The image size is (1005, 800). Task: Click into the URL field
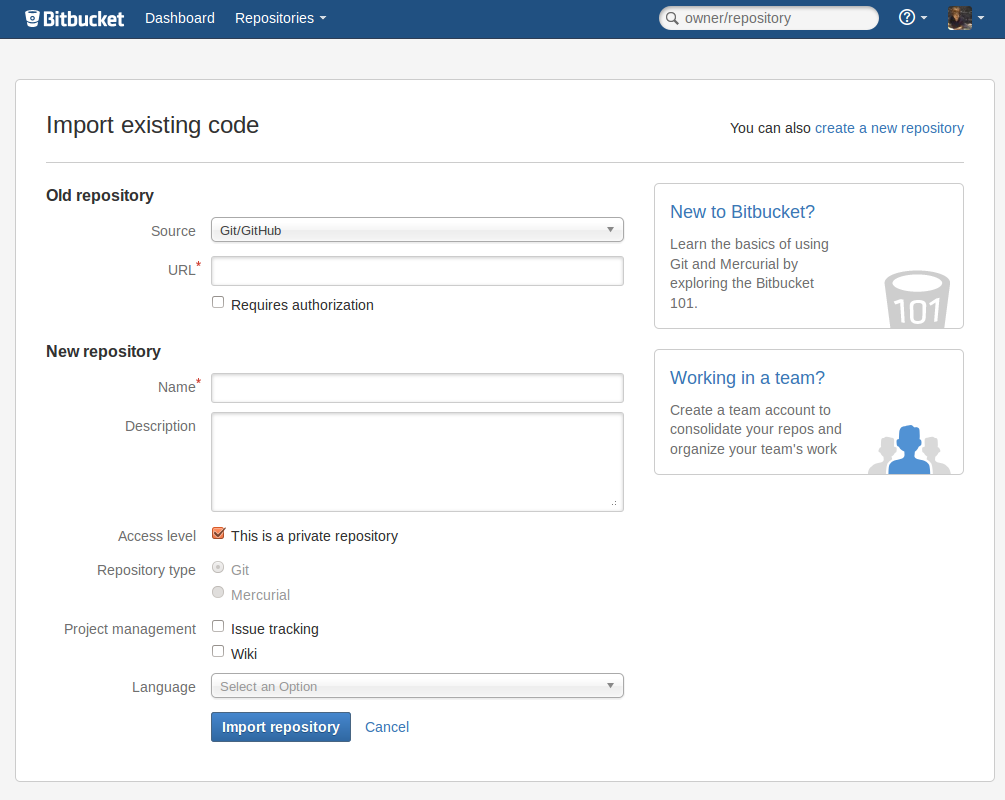[x=417, y=271]
